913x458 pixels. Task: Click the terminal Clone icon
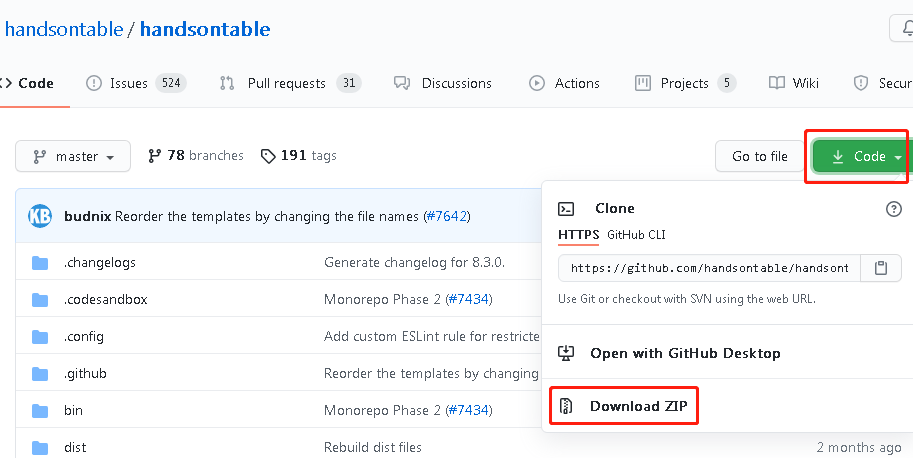pyautogui.click(x=566, y=208)
